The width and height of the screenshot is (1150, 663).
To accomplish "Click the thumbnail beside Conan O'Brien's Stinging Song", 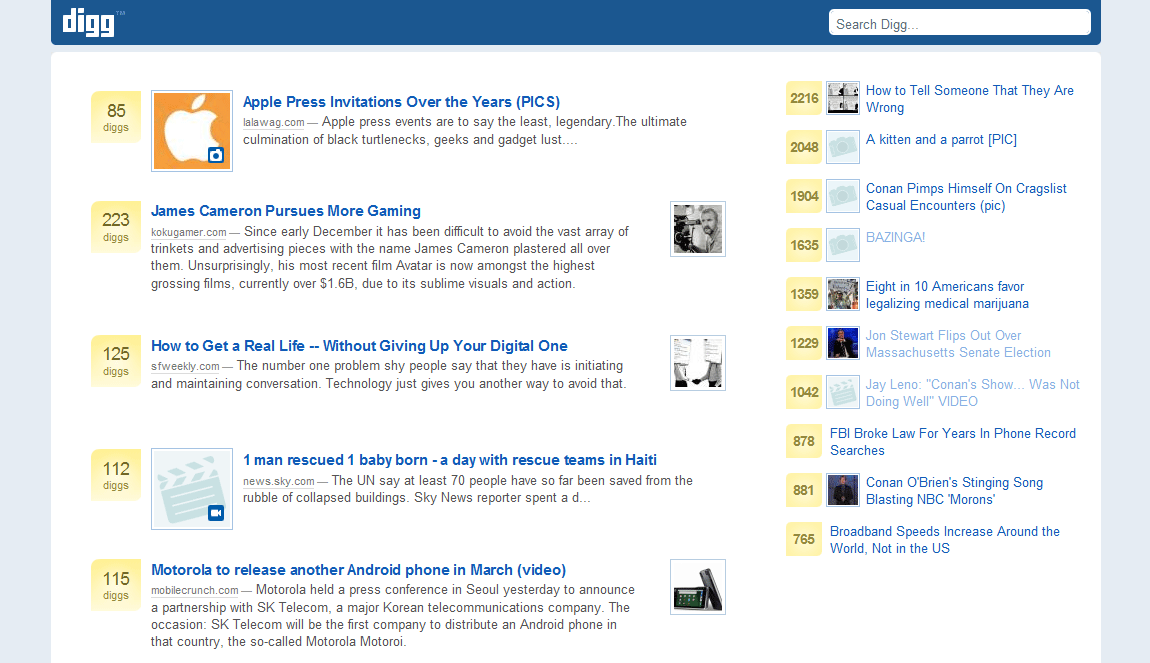I will click(x=843, y=490).
